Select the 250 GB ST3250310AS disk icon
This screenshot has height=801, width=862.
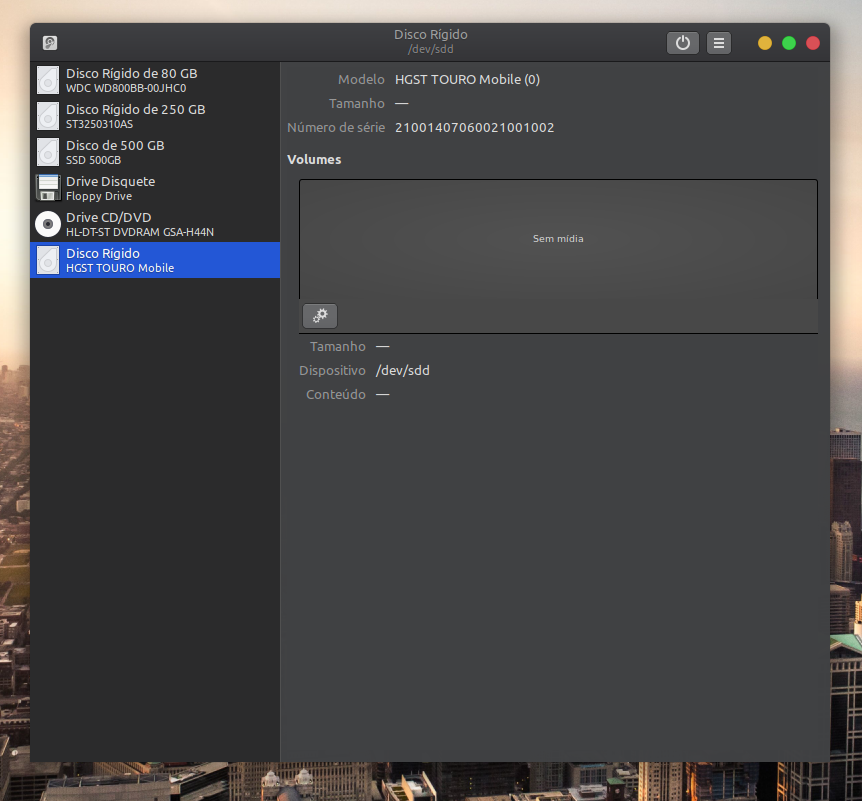click(48, 116)
